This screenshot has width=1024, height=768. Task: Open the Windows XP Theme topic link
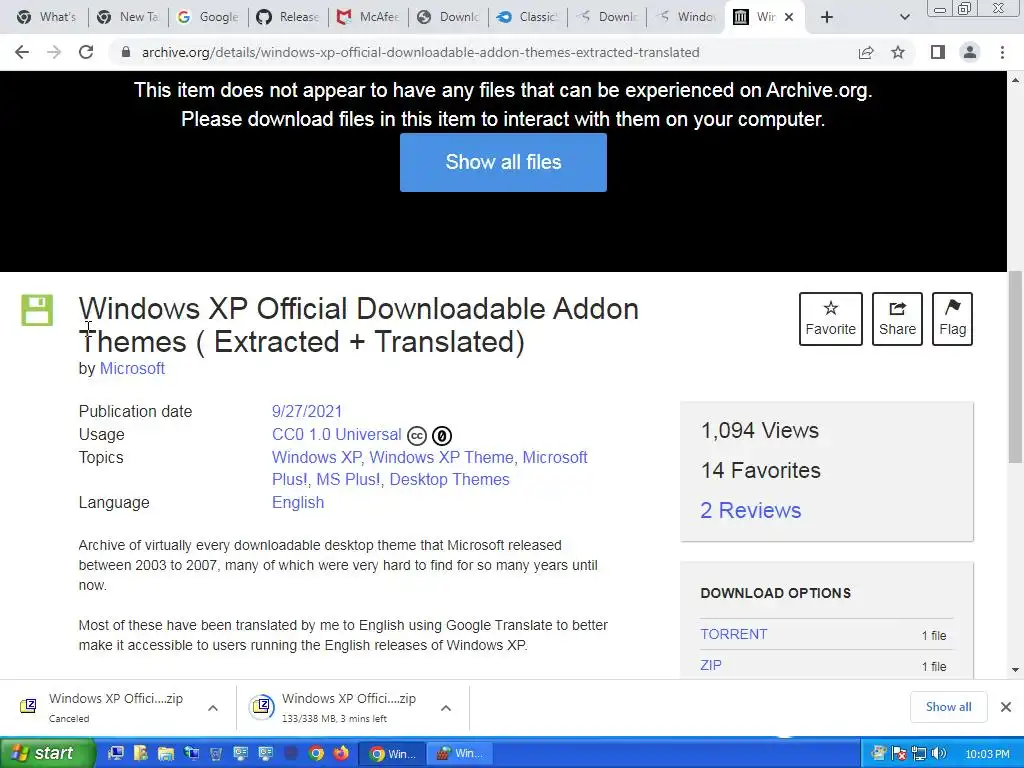click(441, 457)
